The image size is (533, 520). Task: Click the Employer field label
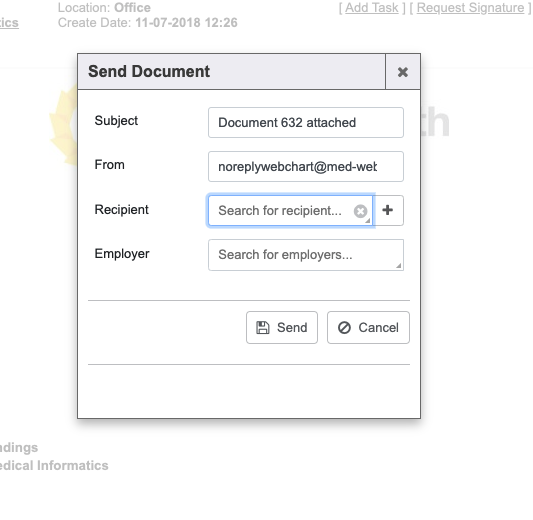[x=122, y=254]
